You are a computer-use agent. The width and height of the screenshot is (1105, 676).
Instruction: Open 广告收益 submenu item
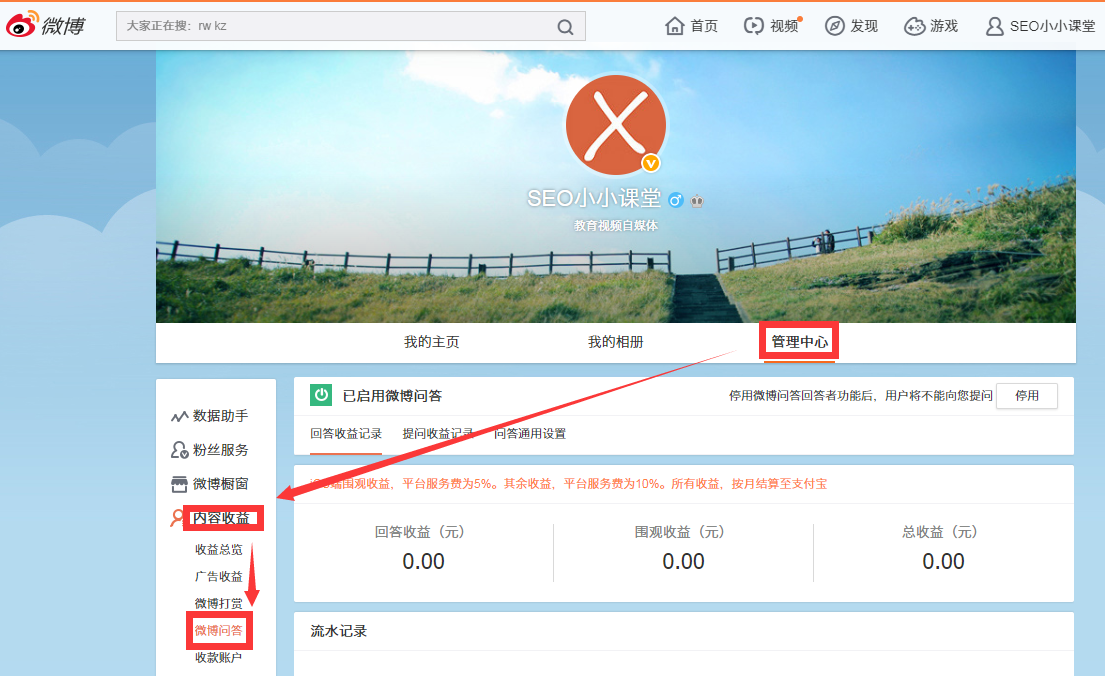pos(218,577)
